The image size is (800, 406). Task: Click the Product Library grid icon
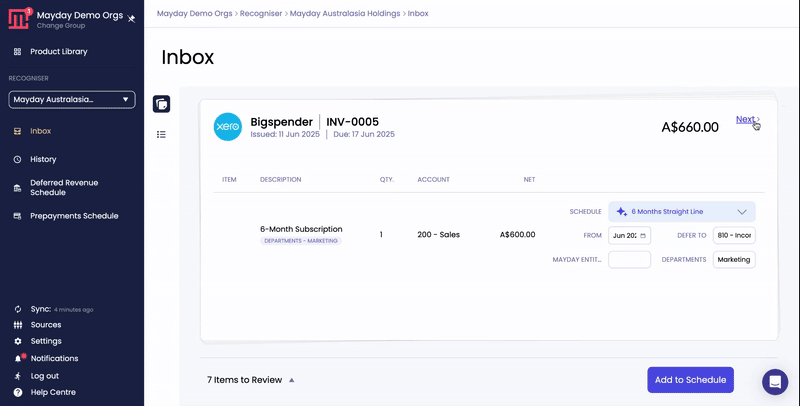(x=17, y=52)
